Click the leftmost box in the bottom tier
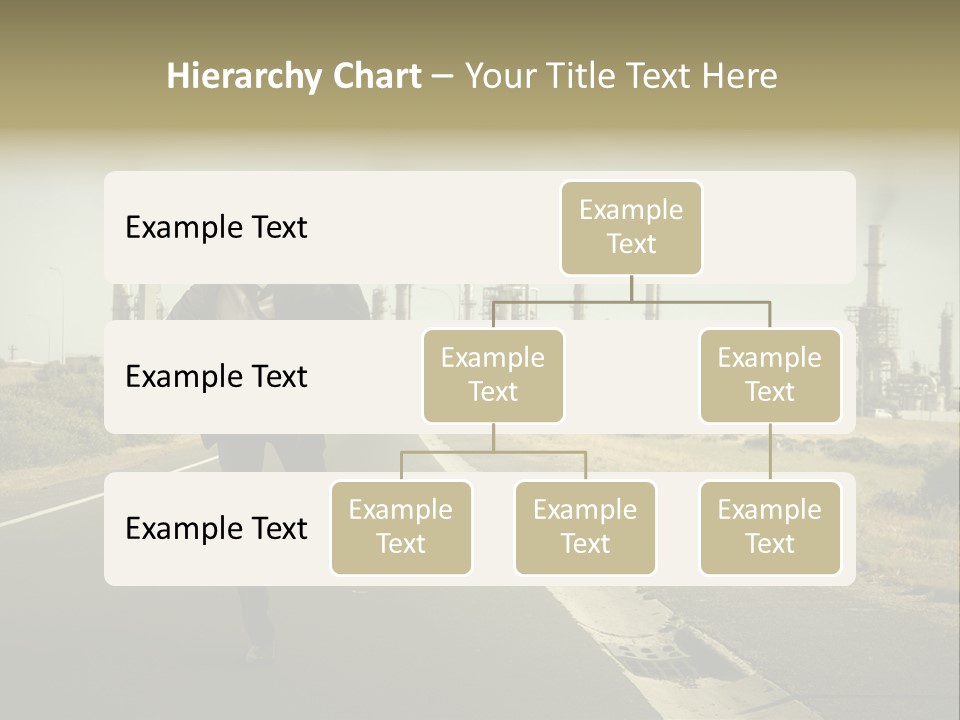The height and width of the screenshot is (720, 960). [401, 528]
